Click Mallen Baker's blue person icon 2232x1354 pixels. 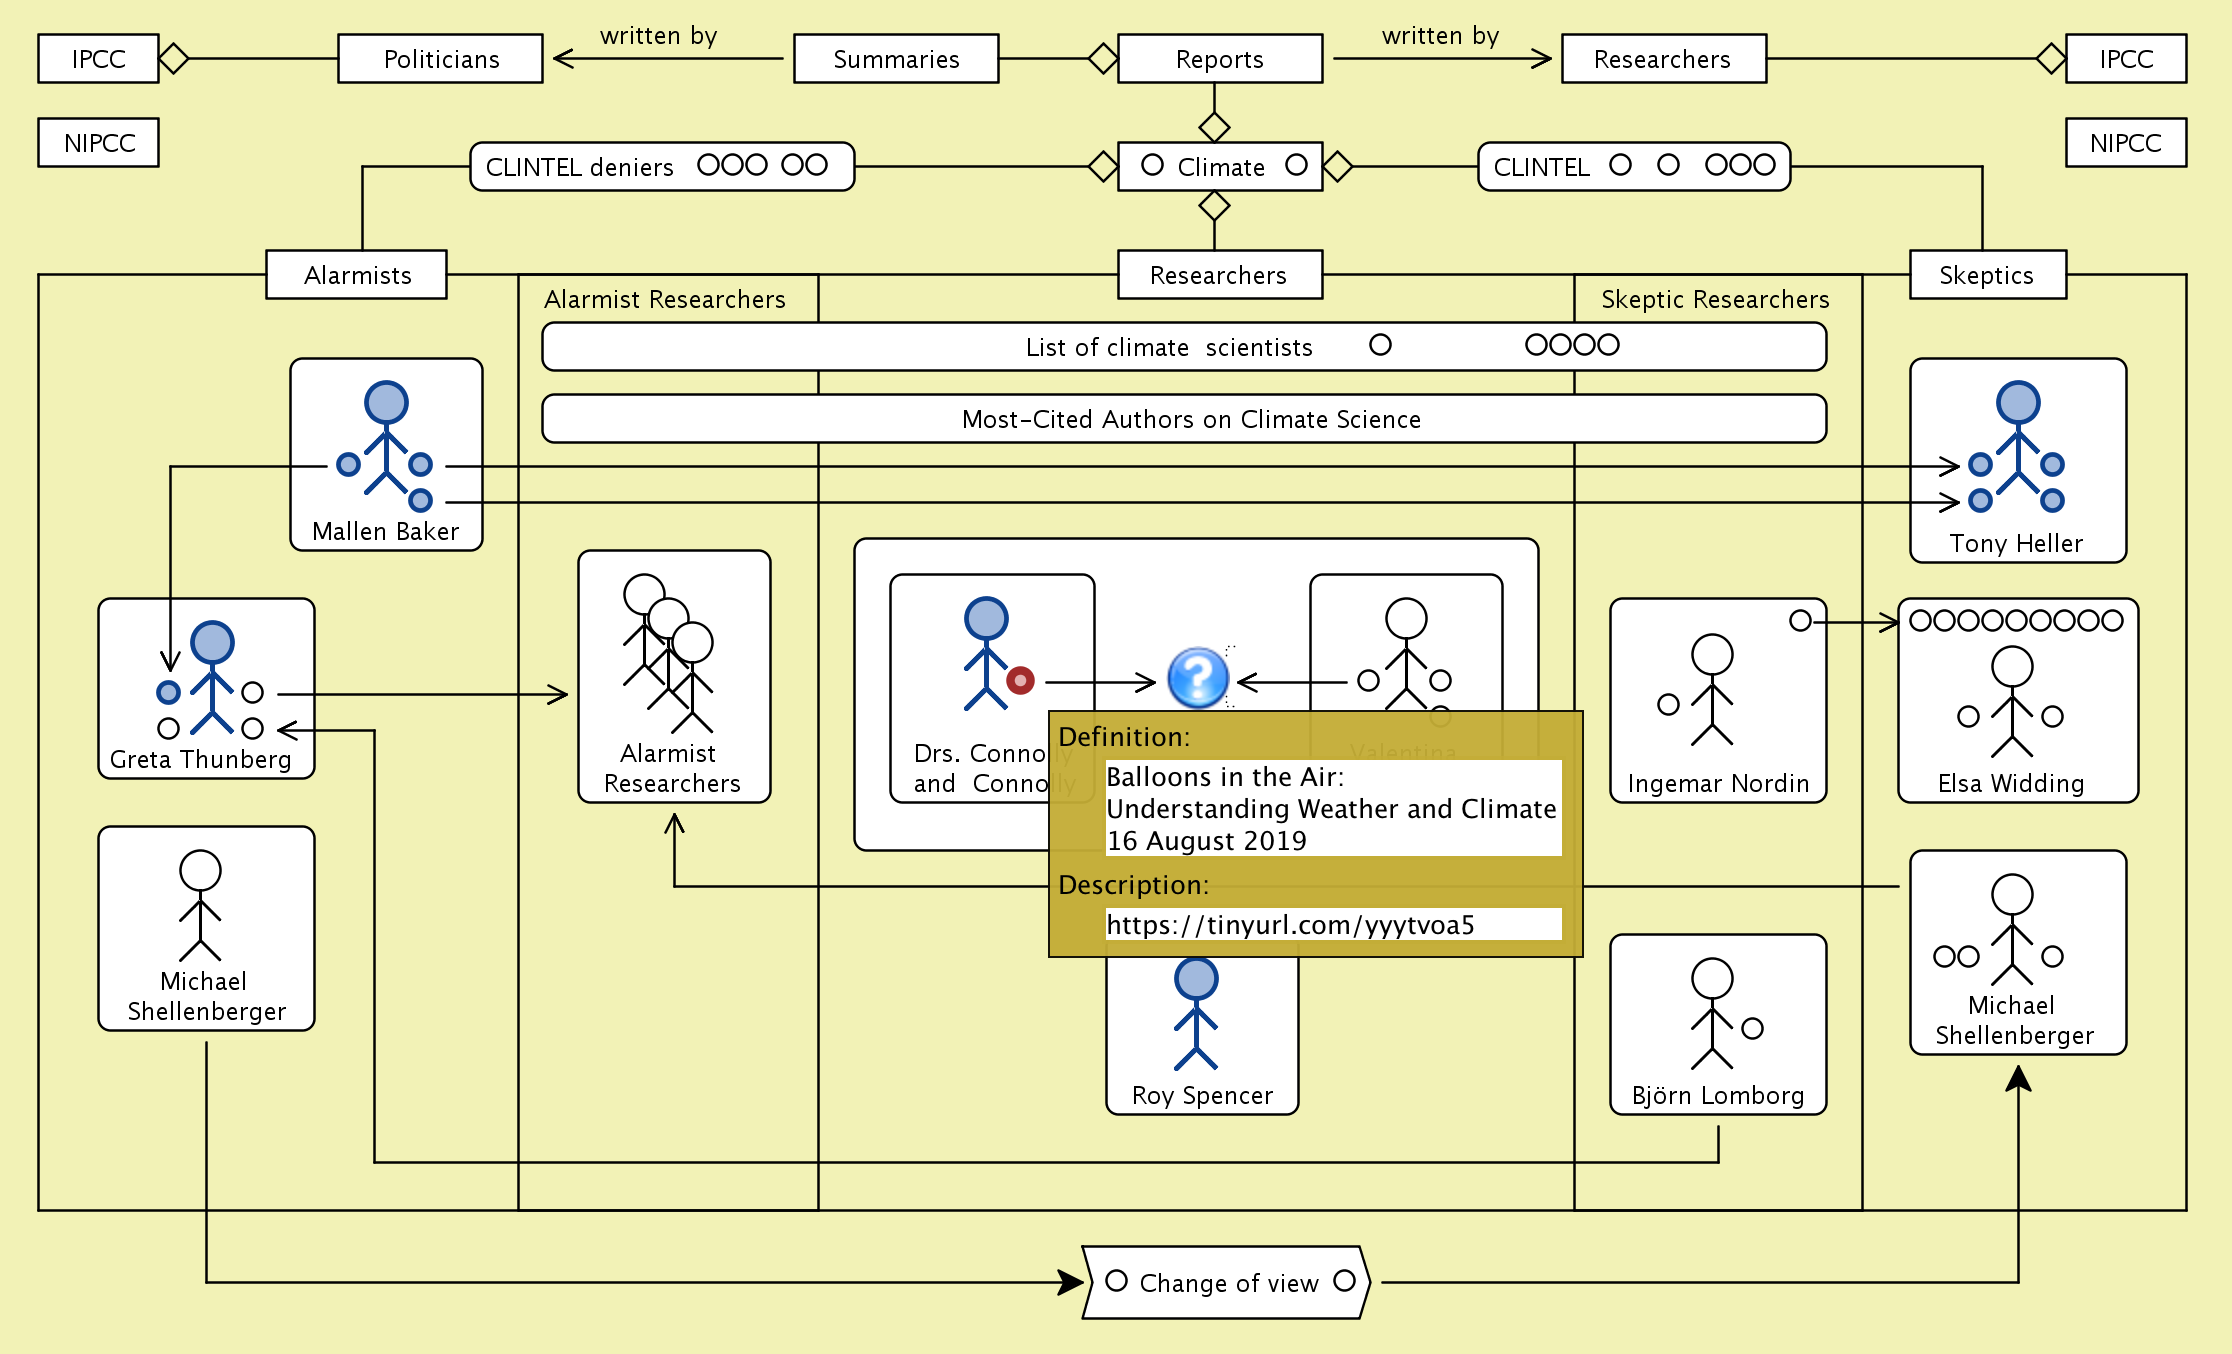click(x=386, y=437)
